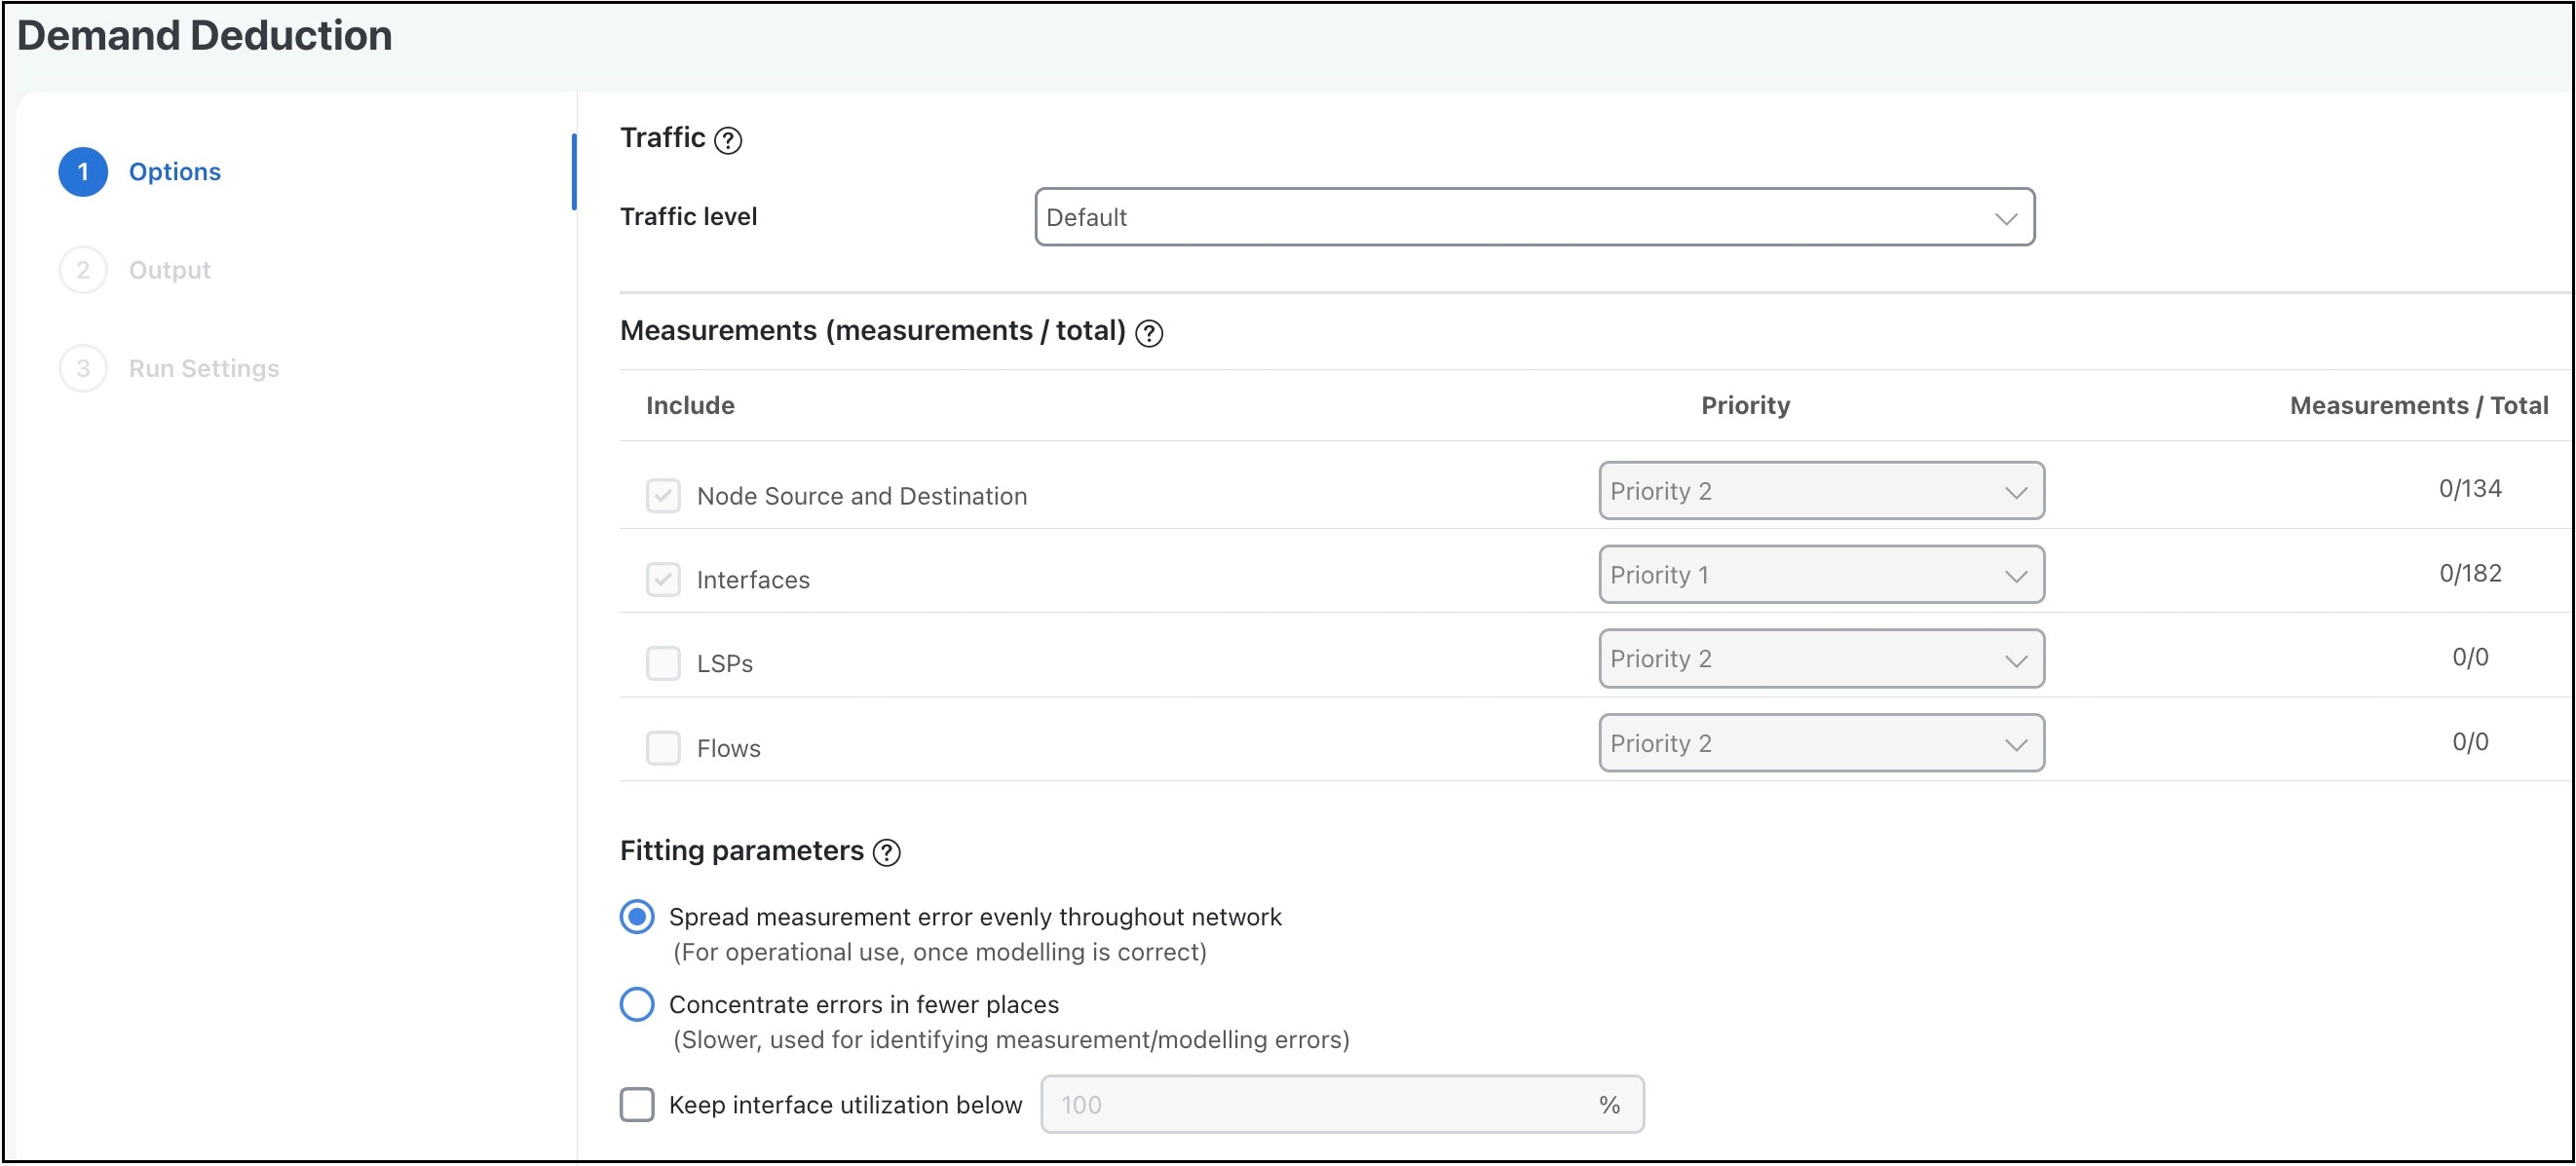The height and width of the screenshot is (1166, 2576).
Task: Click the 0/0 value in LSPs row
Action: click(x=2470, y=657)
